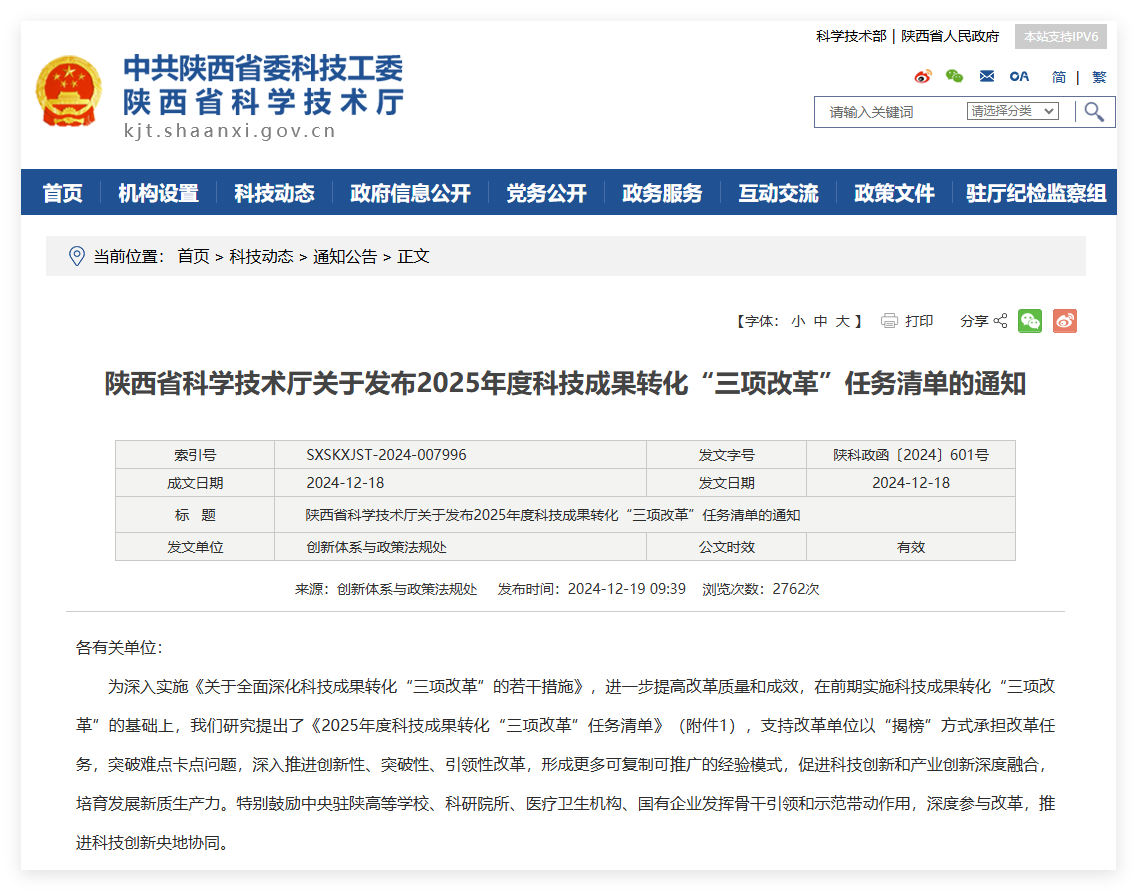Click the 成文日期 value 2024-12-18
Viewport: 1138px width, 891px height.
point(345,483)
